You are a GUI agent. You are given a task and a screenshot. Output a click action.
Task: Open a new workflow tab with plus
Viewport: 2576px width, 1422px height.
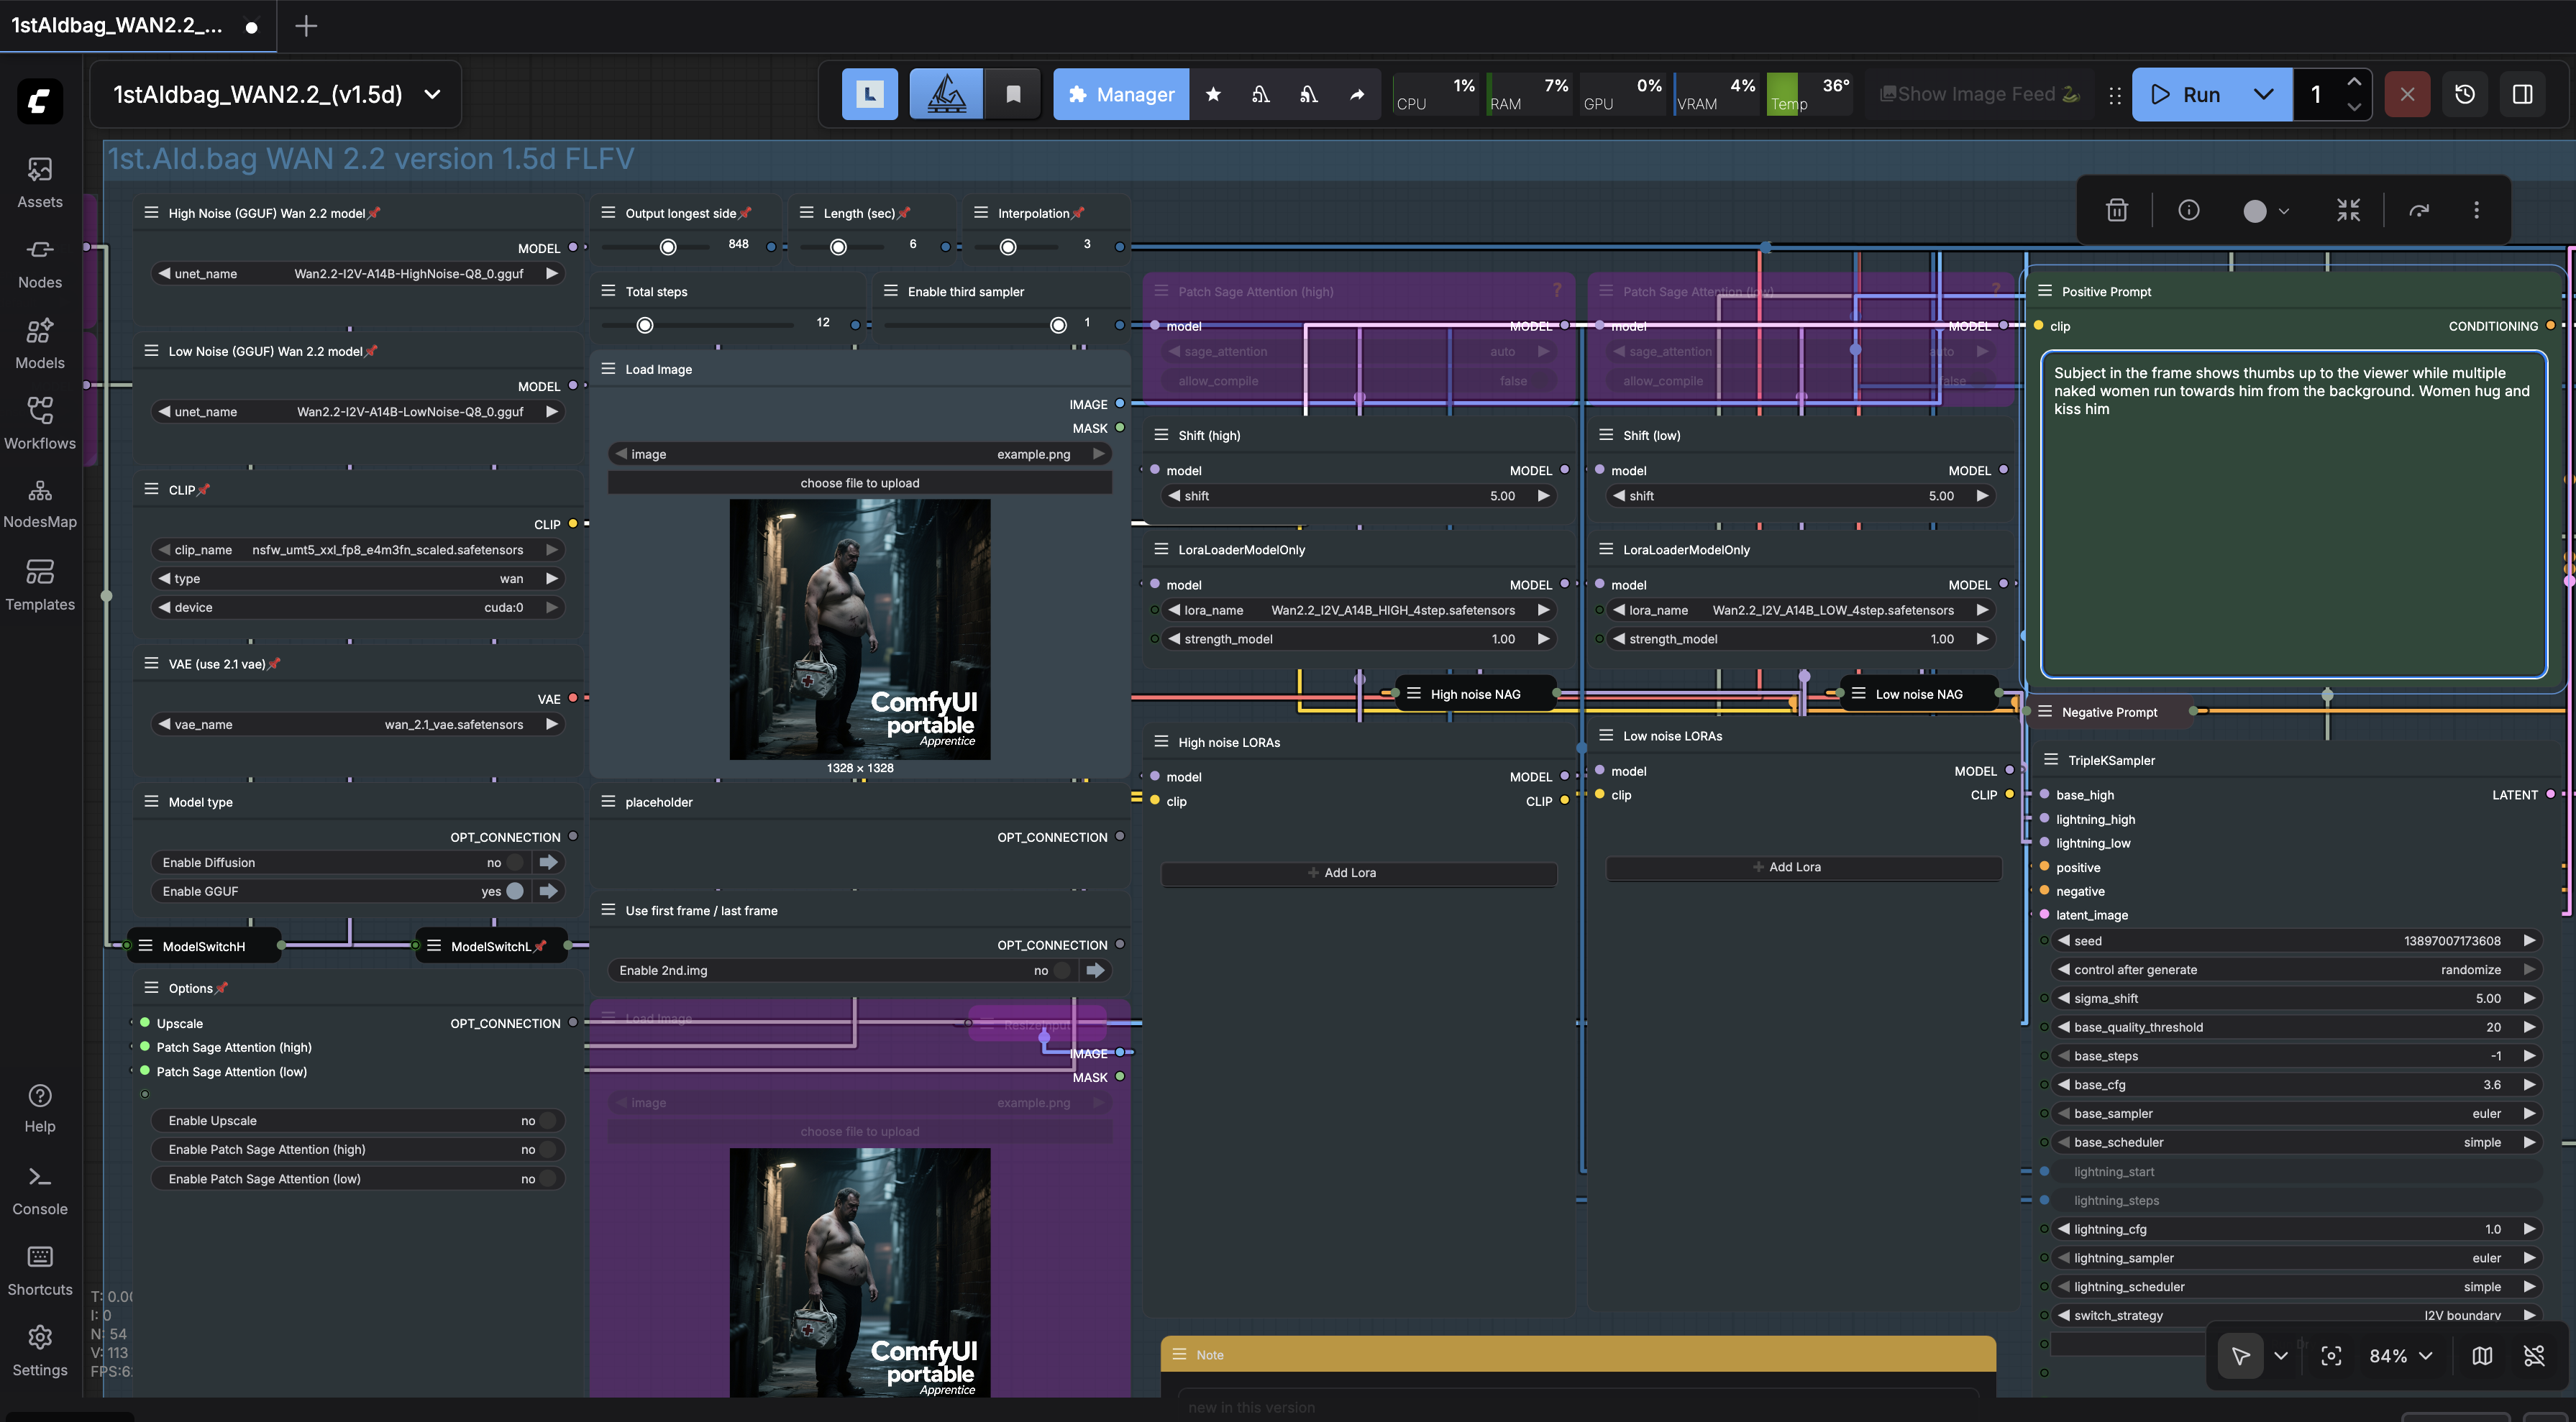point(306,26)
